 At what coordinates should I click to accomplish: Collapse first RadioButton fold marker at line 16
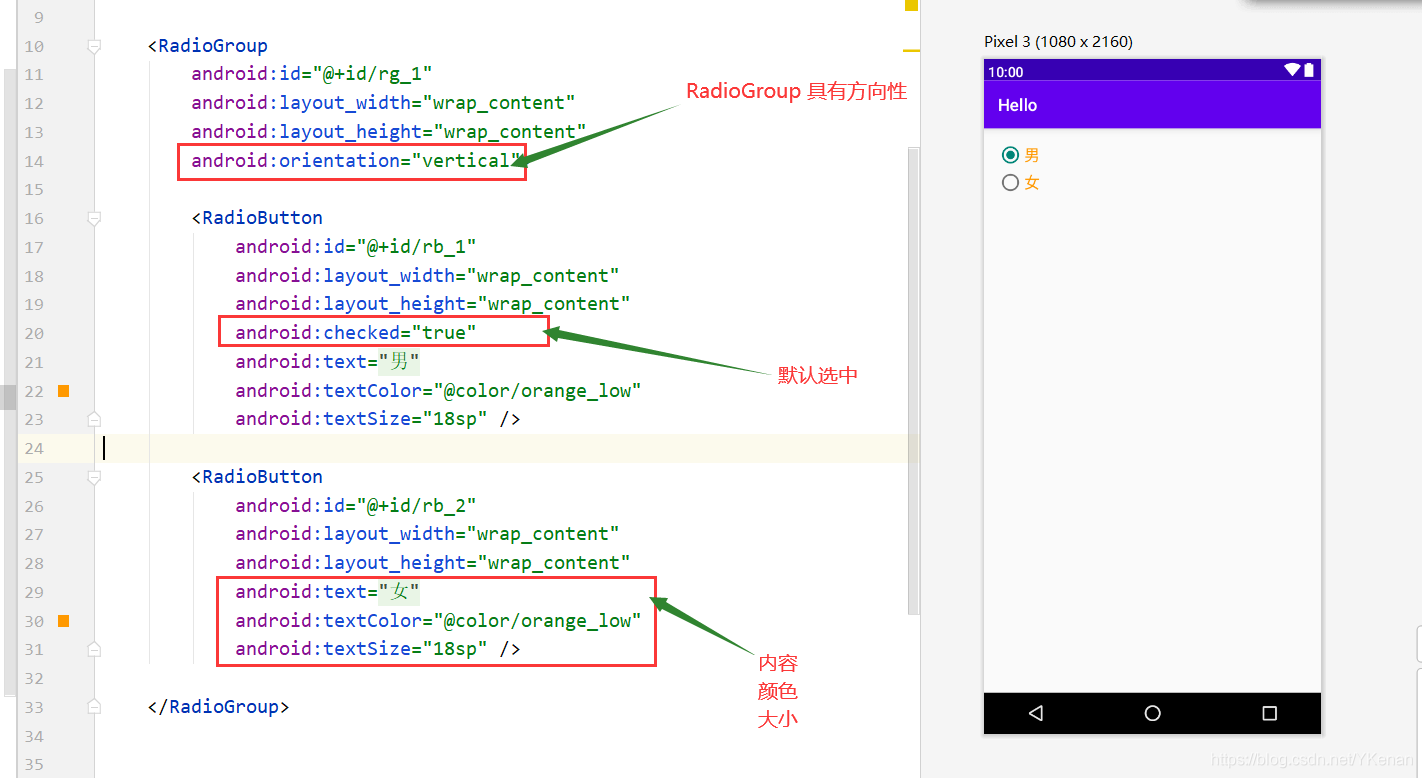[x=94, y=218]
